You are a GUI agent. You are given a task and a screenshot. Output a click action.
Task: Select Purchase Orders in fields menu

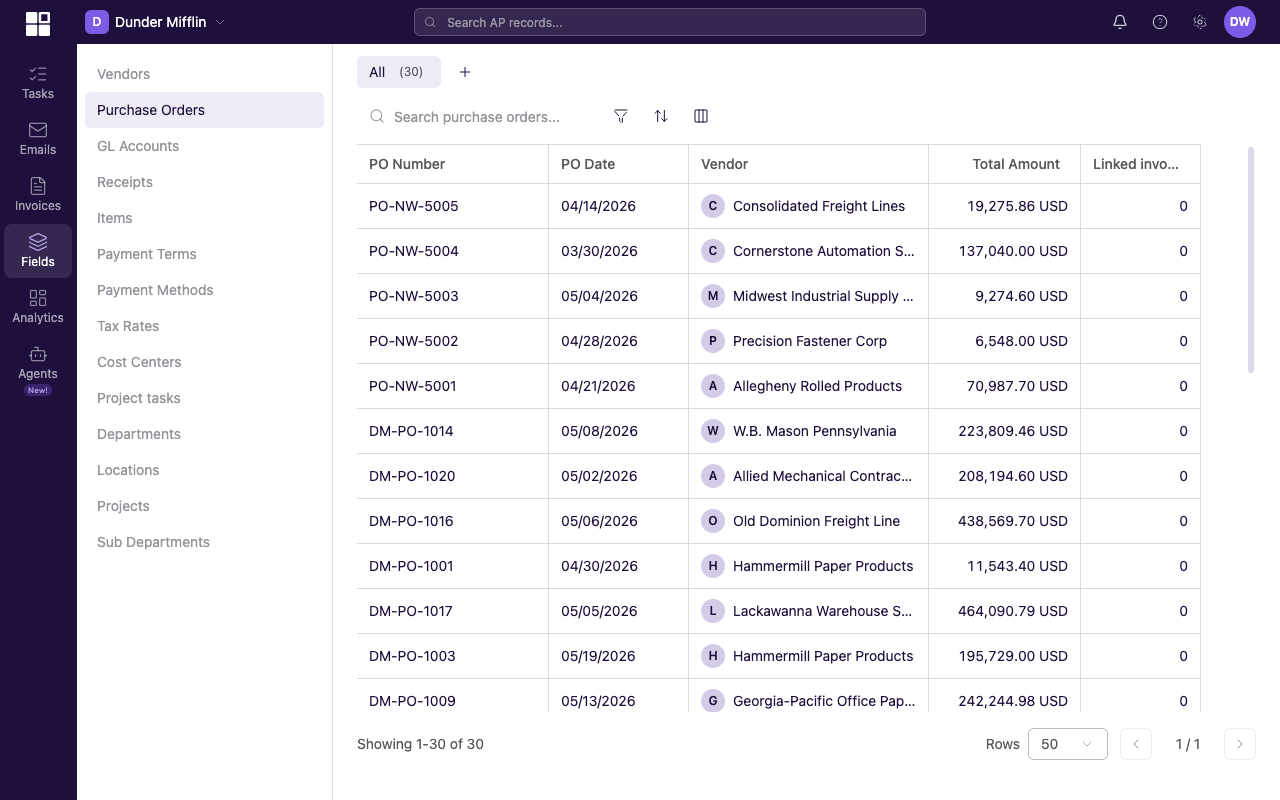point(204,110)
